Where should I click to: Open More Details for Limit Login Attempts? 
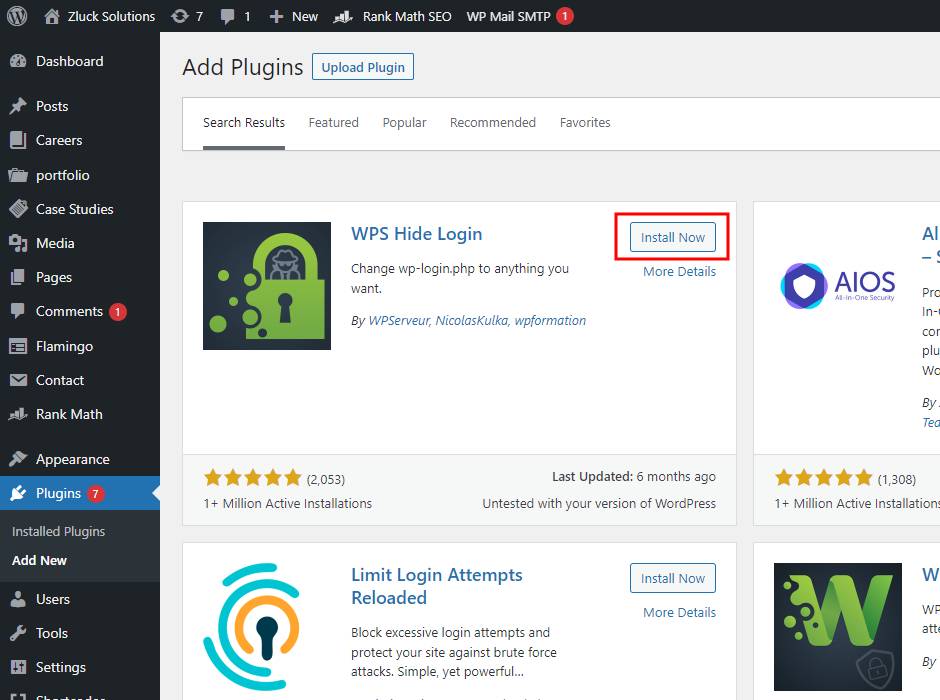679,612
